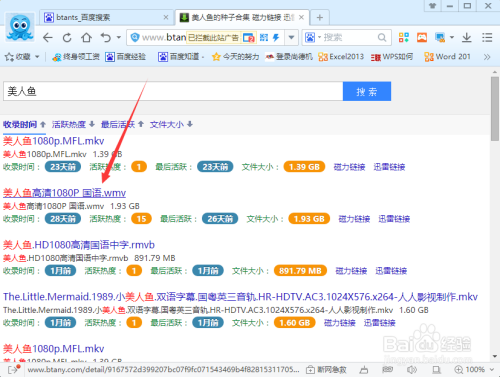Open the game controller icon
The height and width of the screenshot is (377, 500).
(422, 37)
